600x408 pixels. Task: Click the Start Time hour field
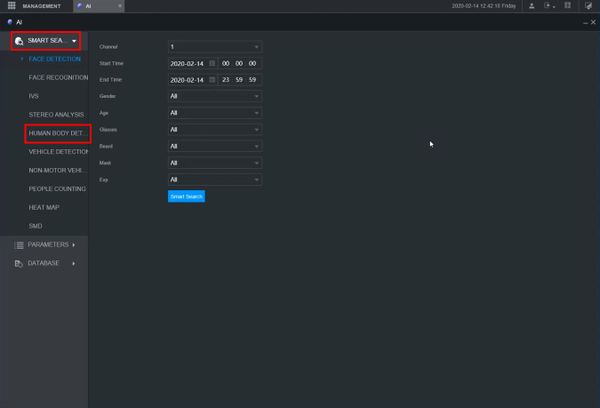click(x=226, y=63)
